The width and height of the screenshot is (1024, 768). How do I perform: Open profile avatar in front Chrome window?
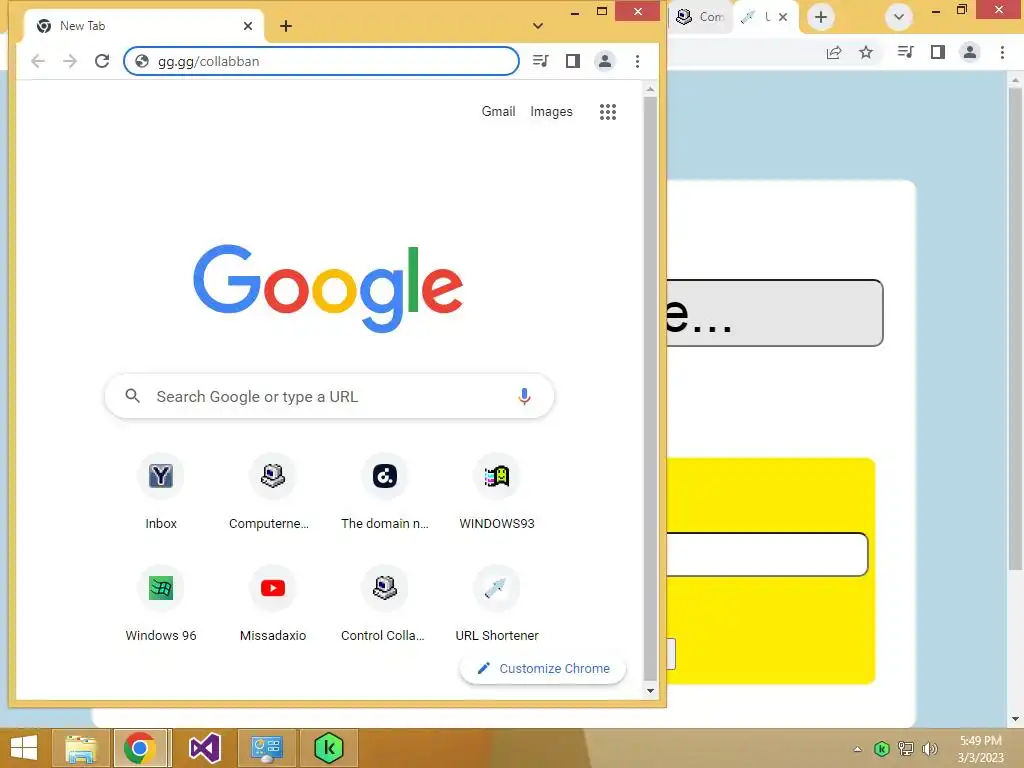(x=605, y=61)
